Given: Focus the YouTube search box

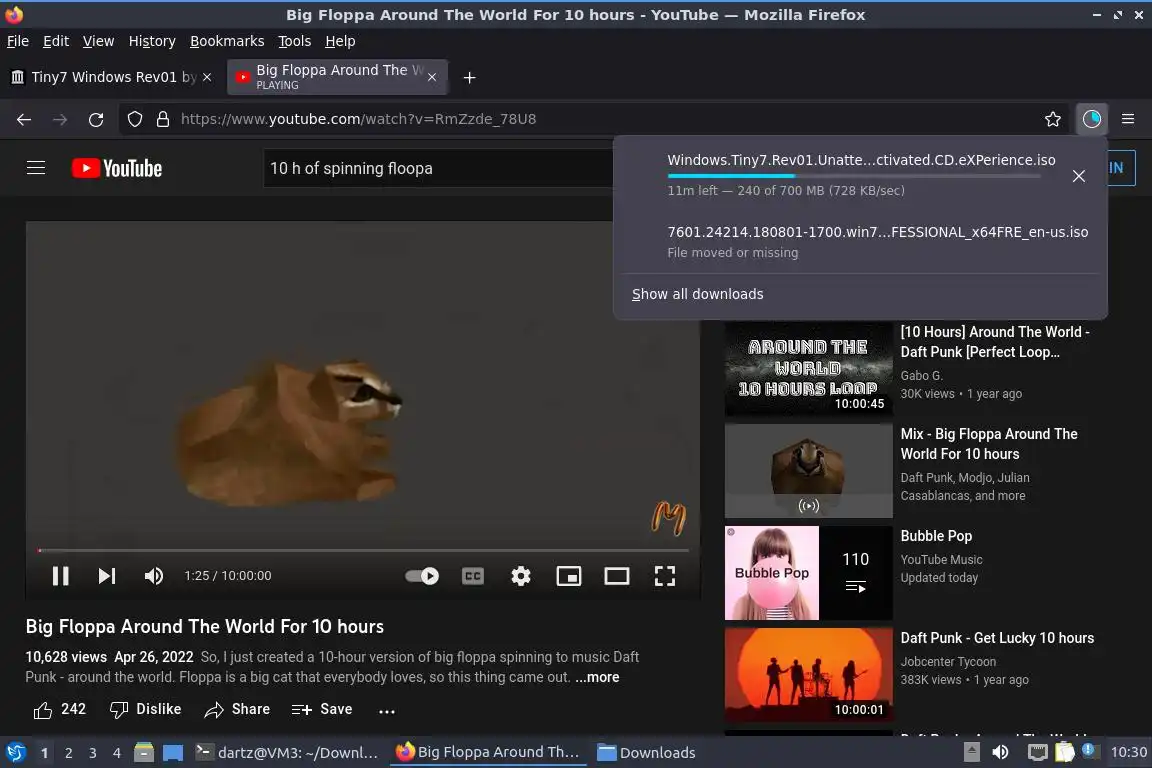Looking at the screenshot, I should [x=438, y=168].
